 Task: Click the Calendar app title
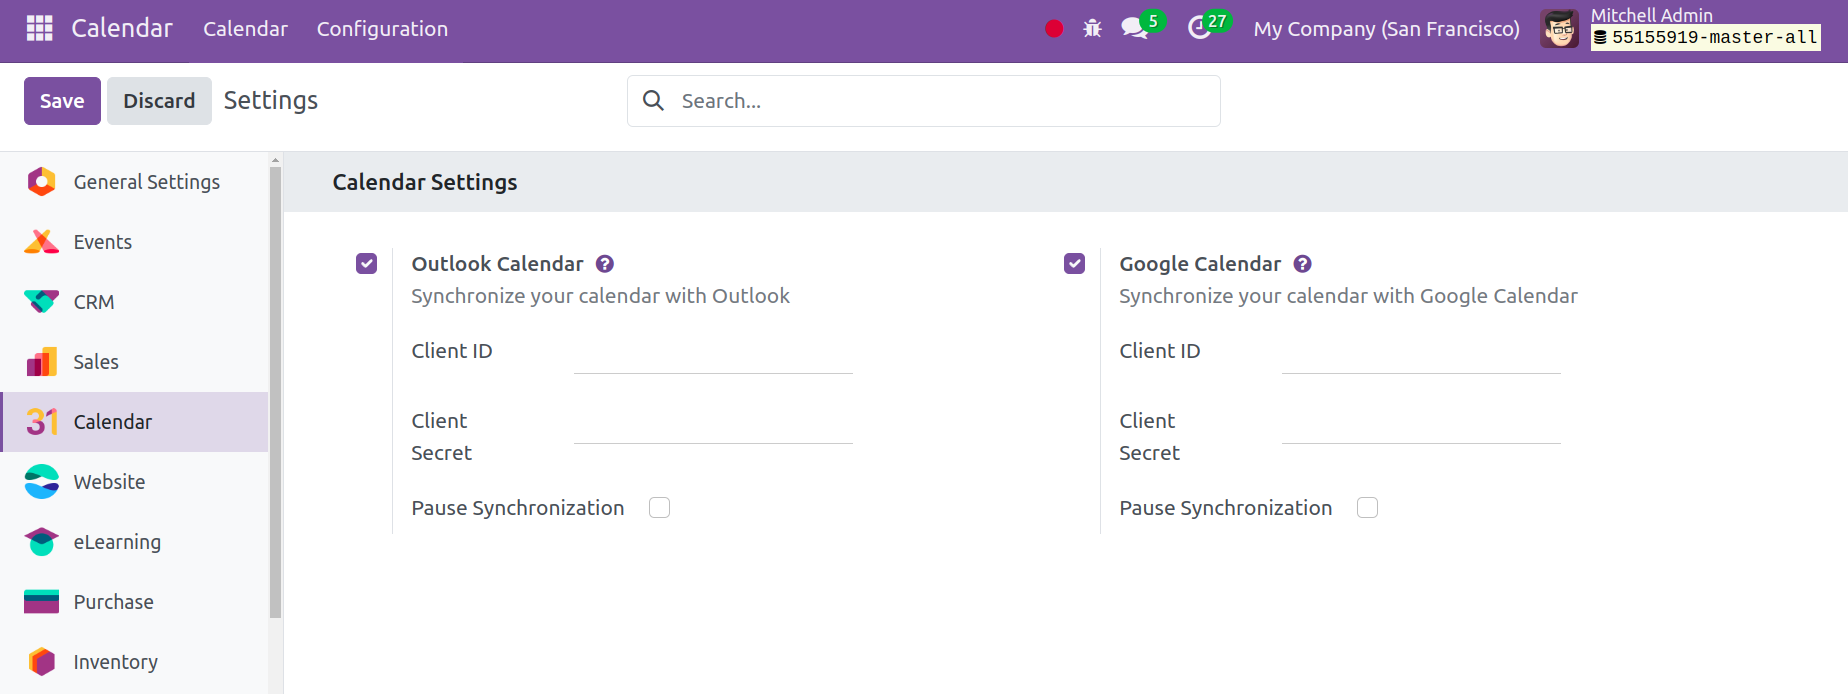tap(122, 28)
